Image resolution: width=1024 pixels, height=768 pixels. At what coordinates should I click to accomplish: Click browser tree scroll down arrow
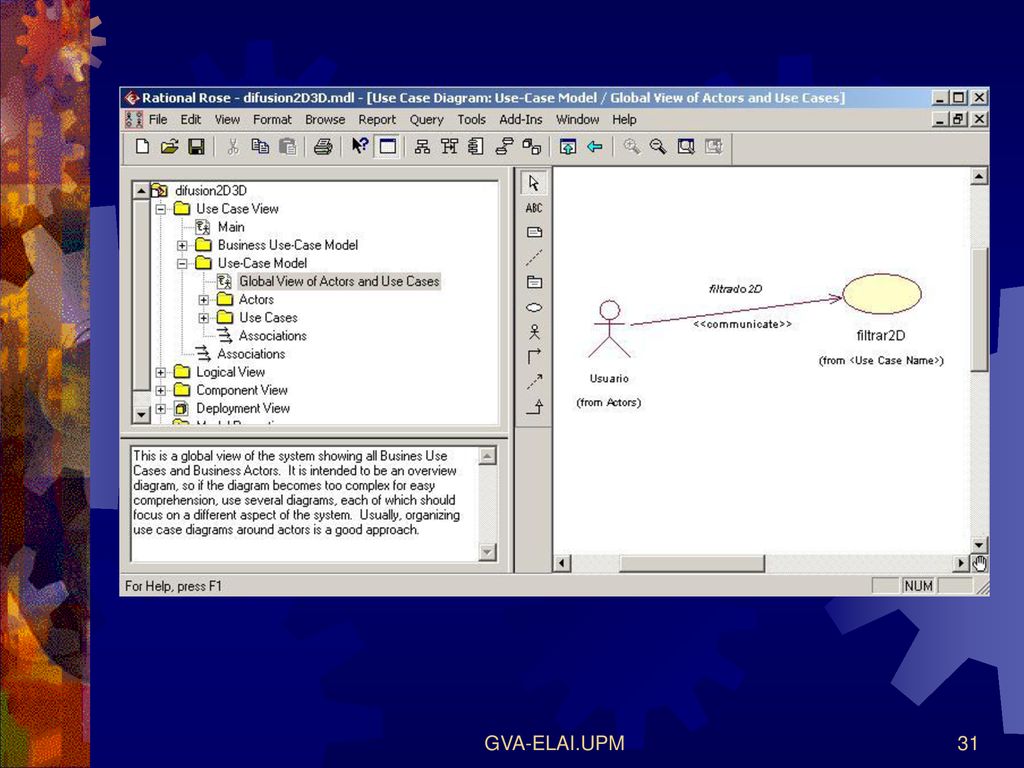[x=141, y=414]
